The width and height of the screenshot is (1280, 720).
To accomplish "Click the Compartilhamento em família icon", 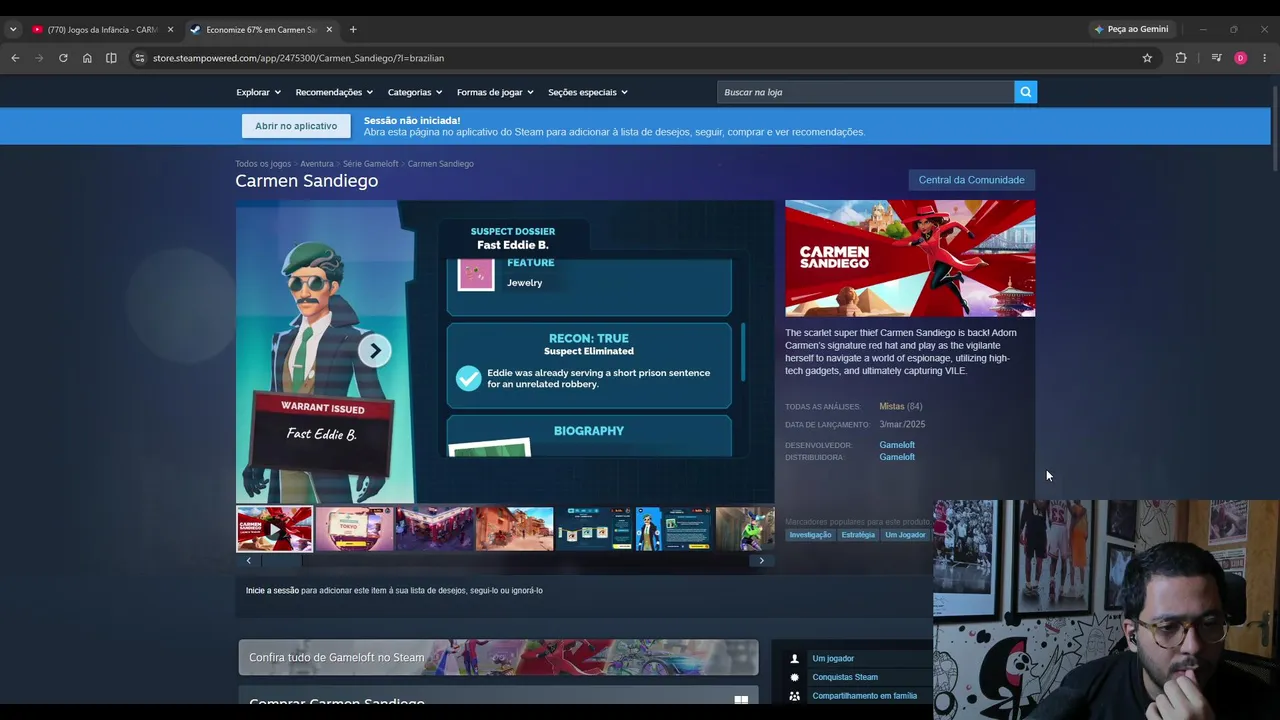I will click(795, 696).
